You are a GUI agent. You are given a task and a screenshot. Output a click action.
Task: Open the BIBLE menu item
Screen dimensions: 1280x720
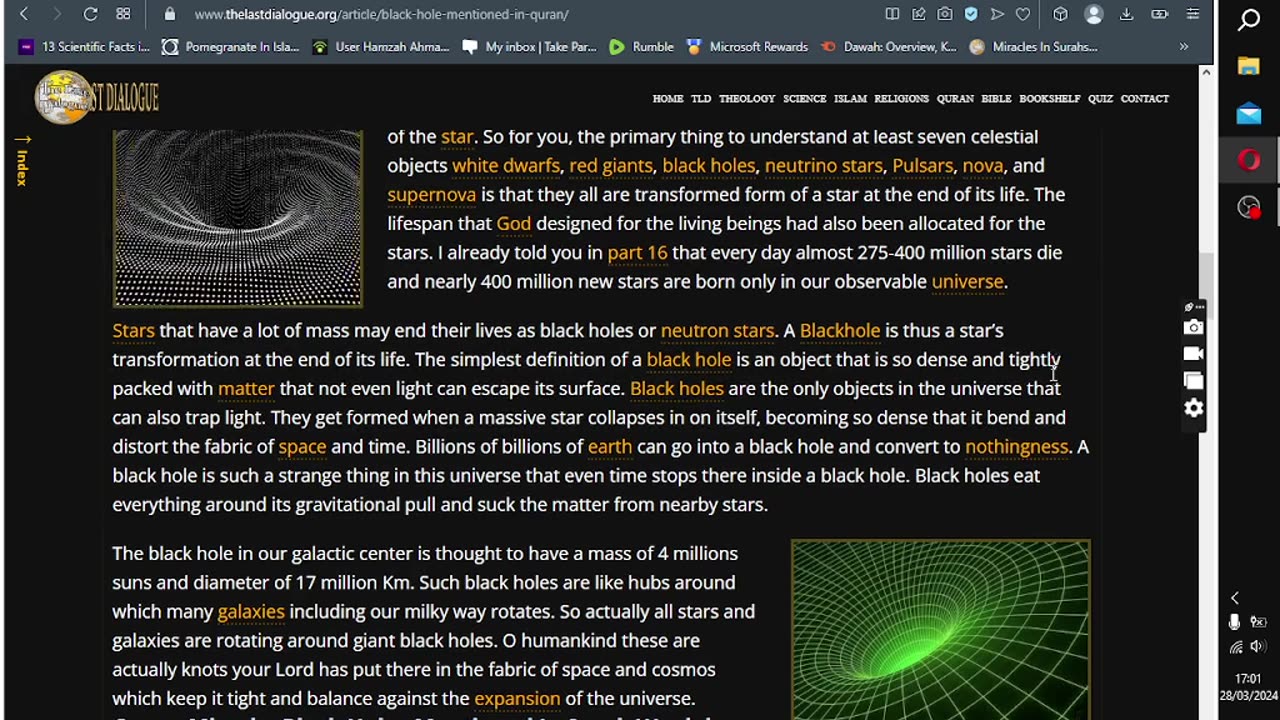pyautogui.click(x=996, y=99)
